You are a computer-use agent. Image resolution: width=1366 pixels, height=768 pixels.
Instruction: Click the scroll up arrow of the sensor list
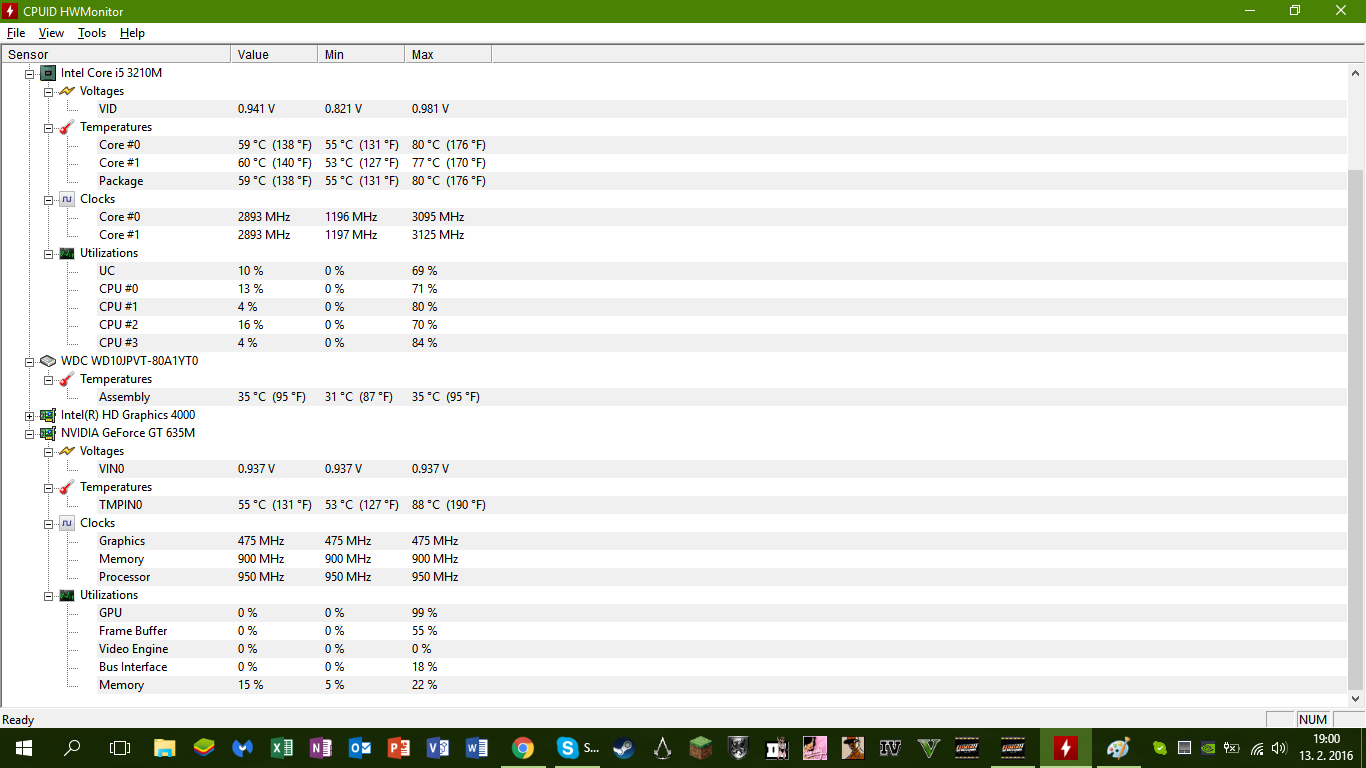1356,73
